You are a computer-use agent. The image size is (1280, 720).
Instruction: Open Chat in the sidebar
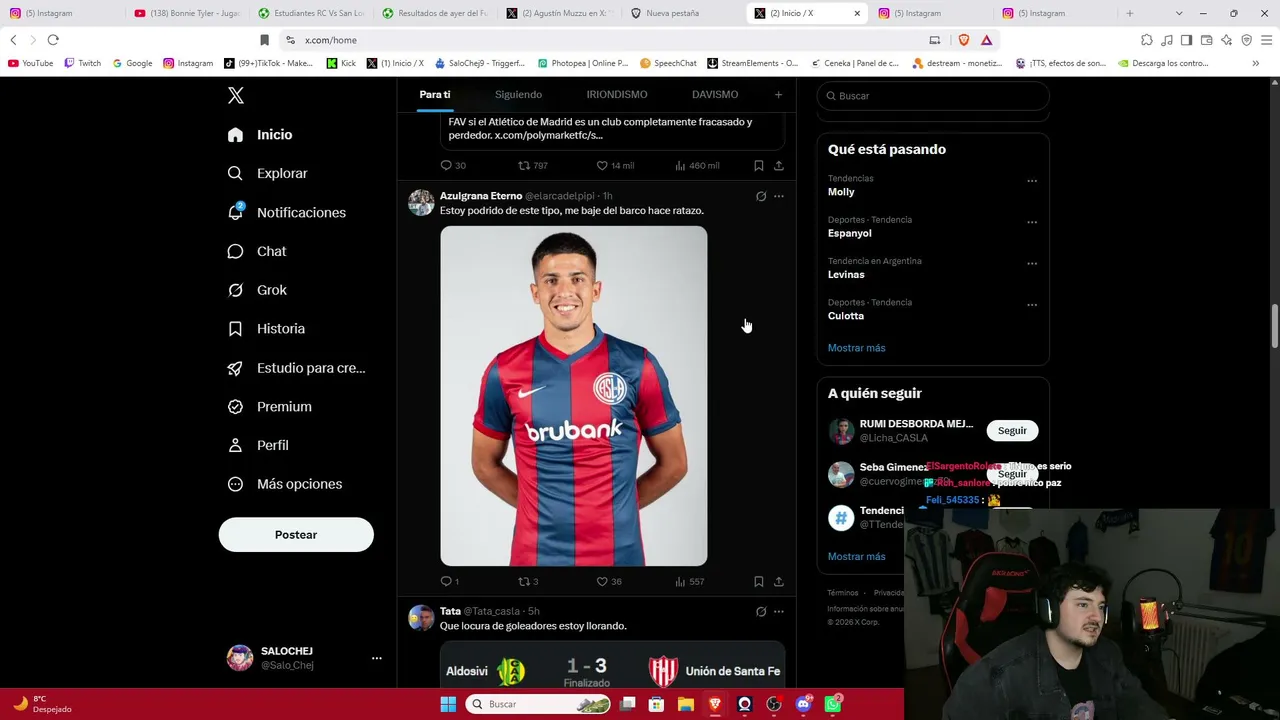point(256,251)
